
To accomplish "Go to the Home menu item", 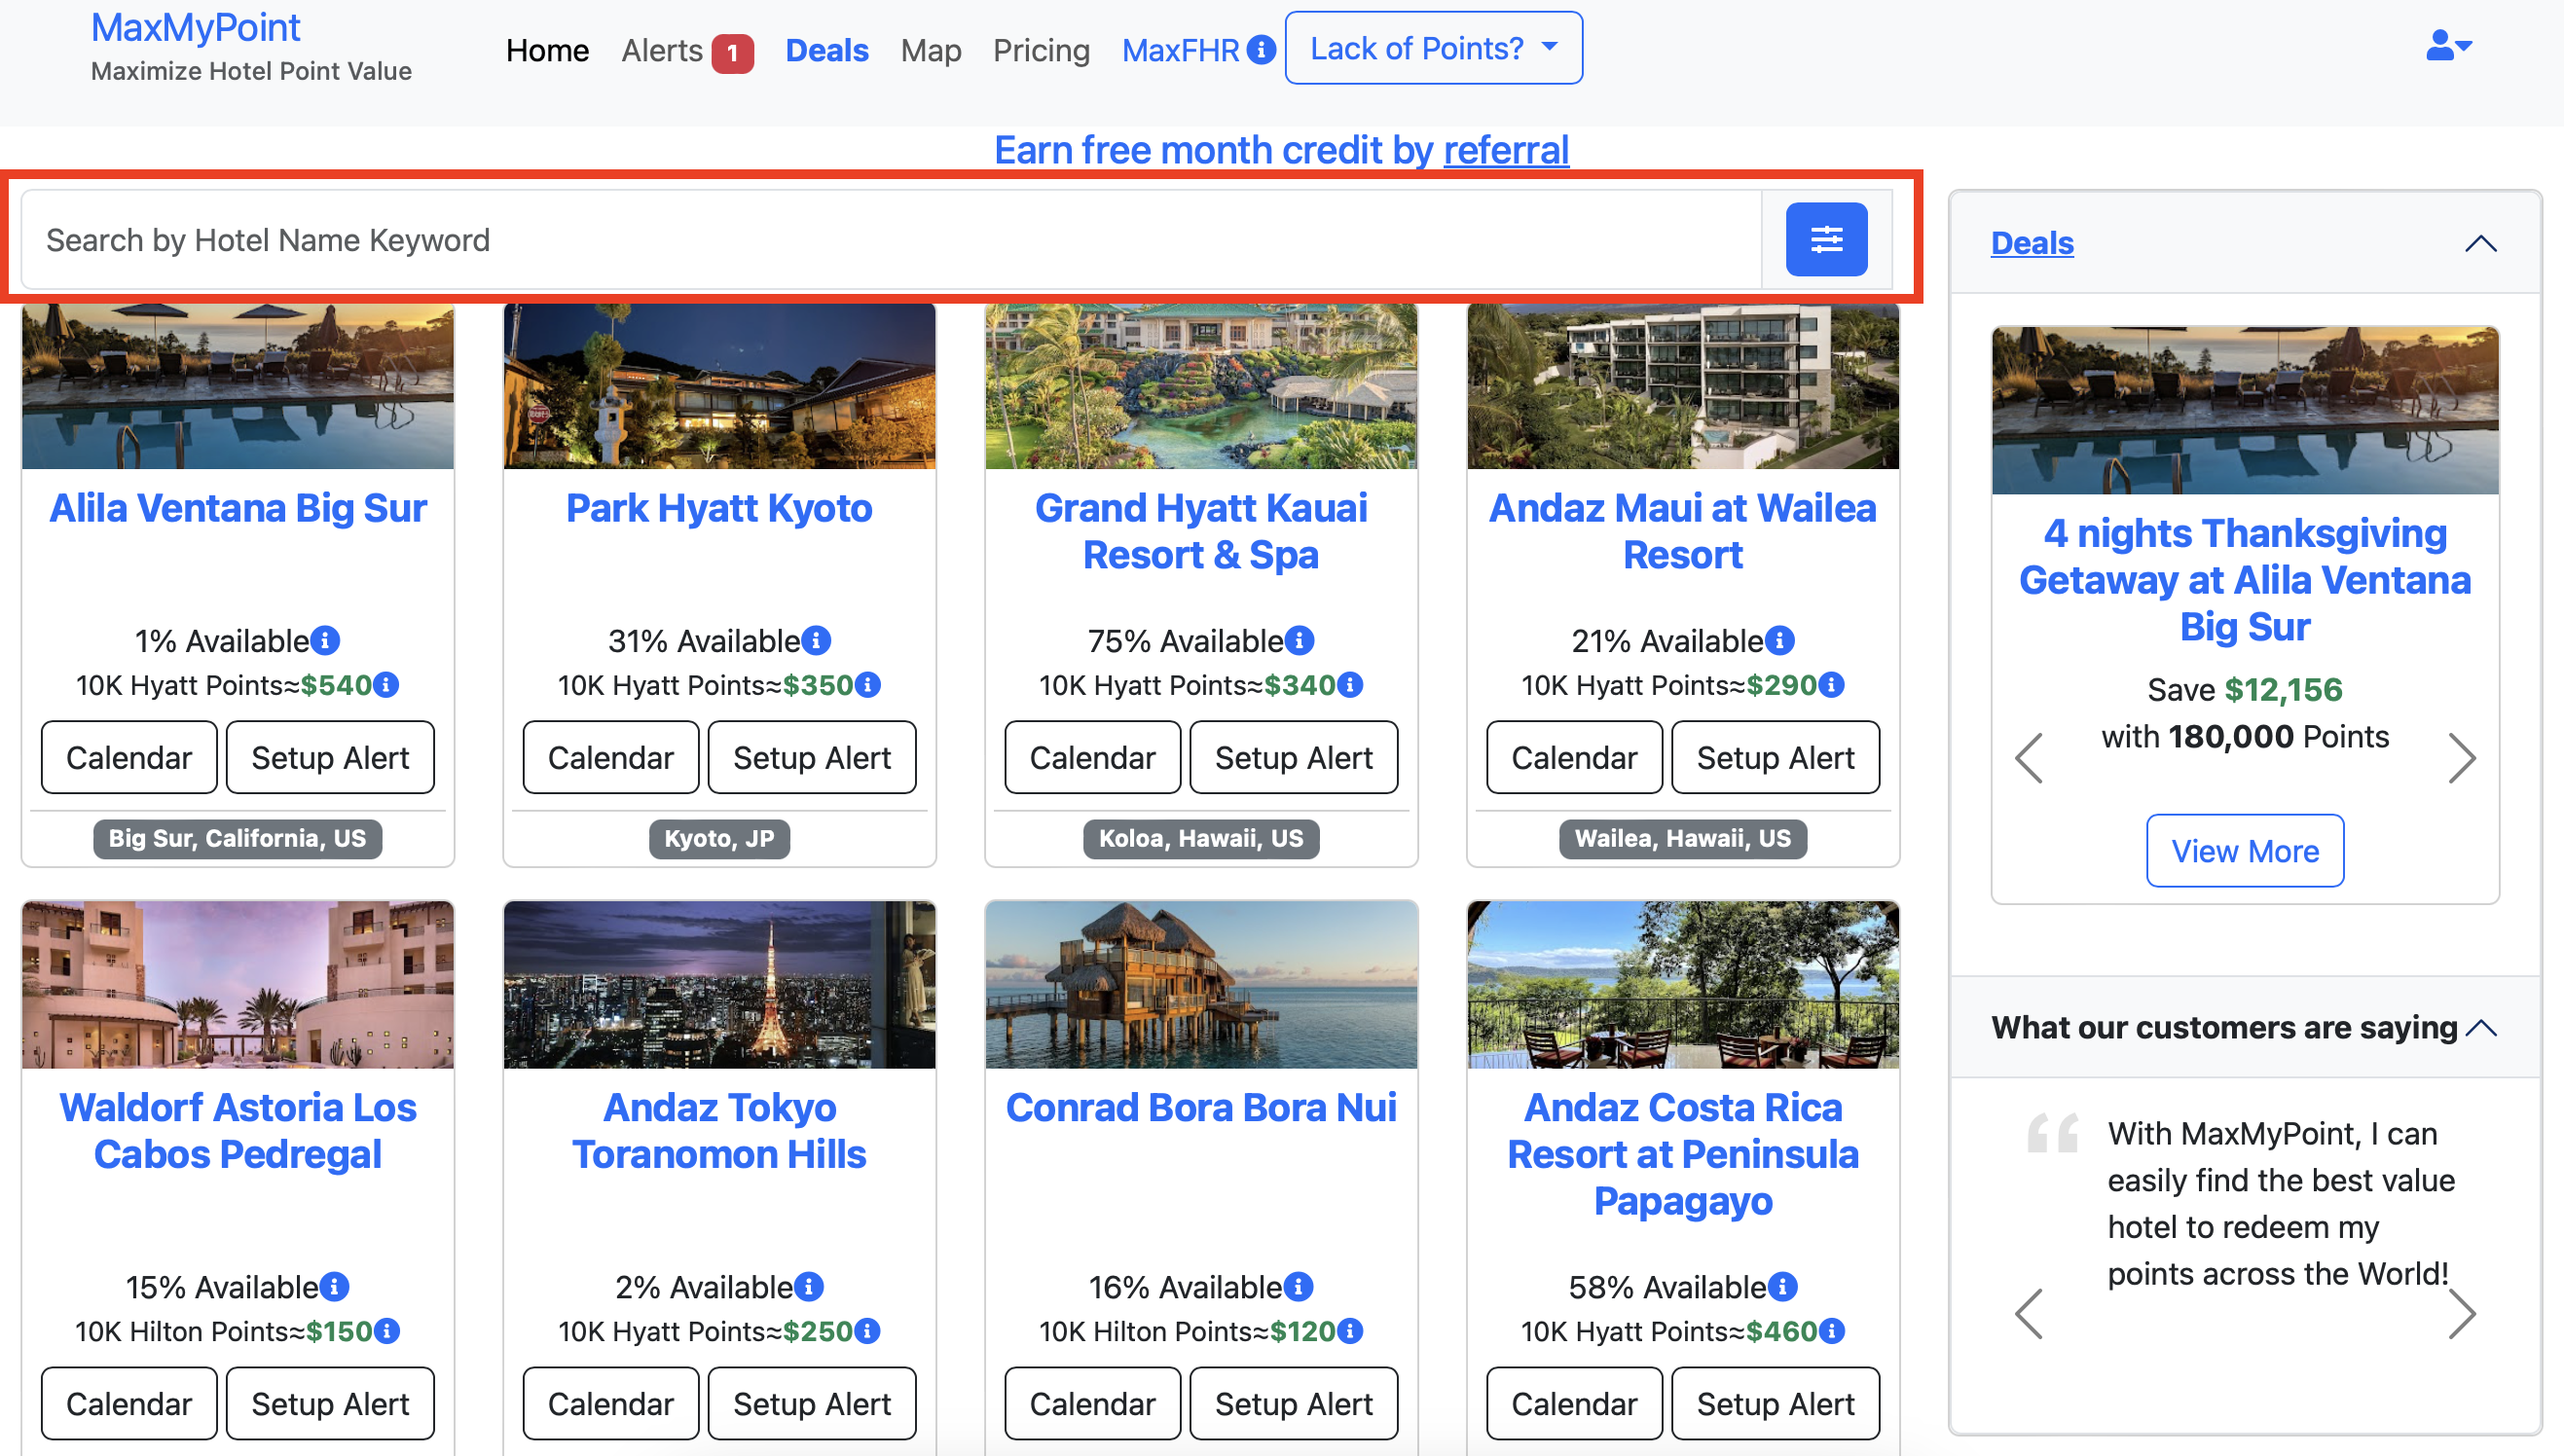I will [x=547, y=50].
